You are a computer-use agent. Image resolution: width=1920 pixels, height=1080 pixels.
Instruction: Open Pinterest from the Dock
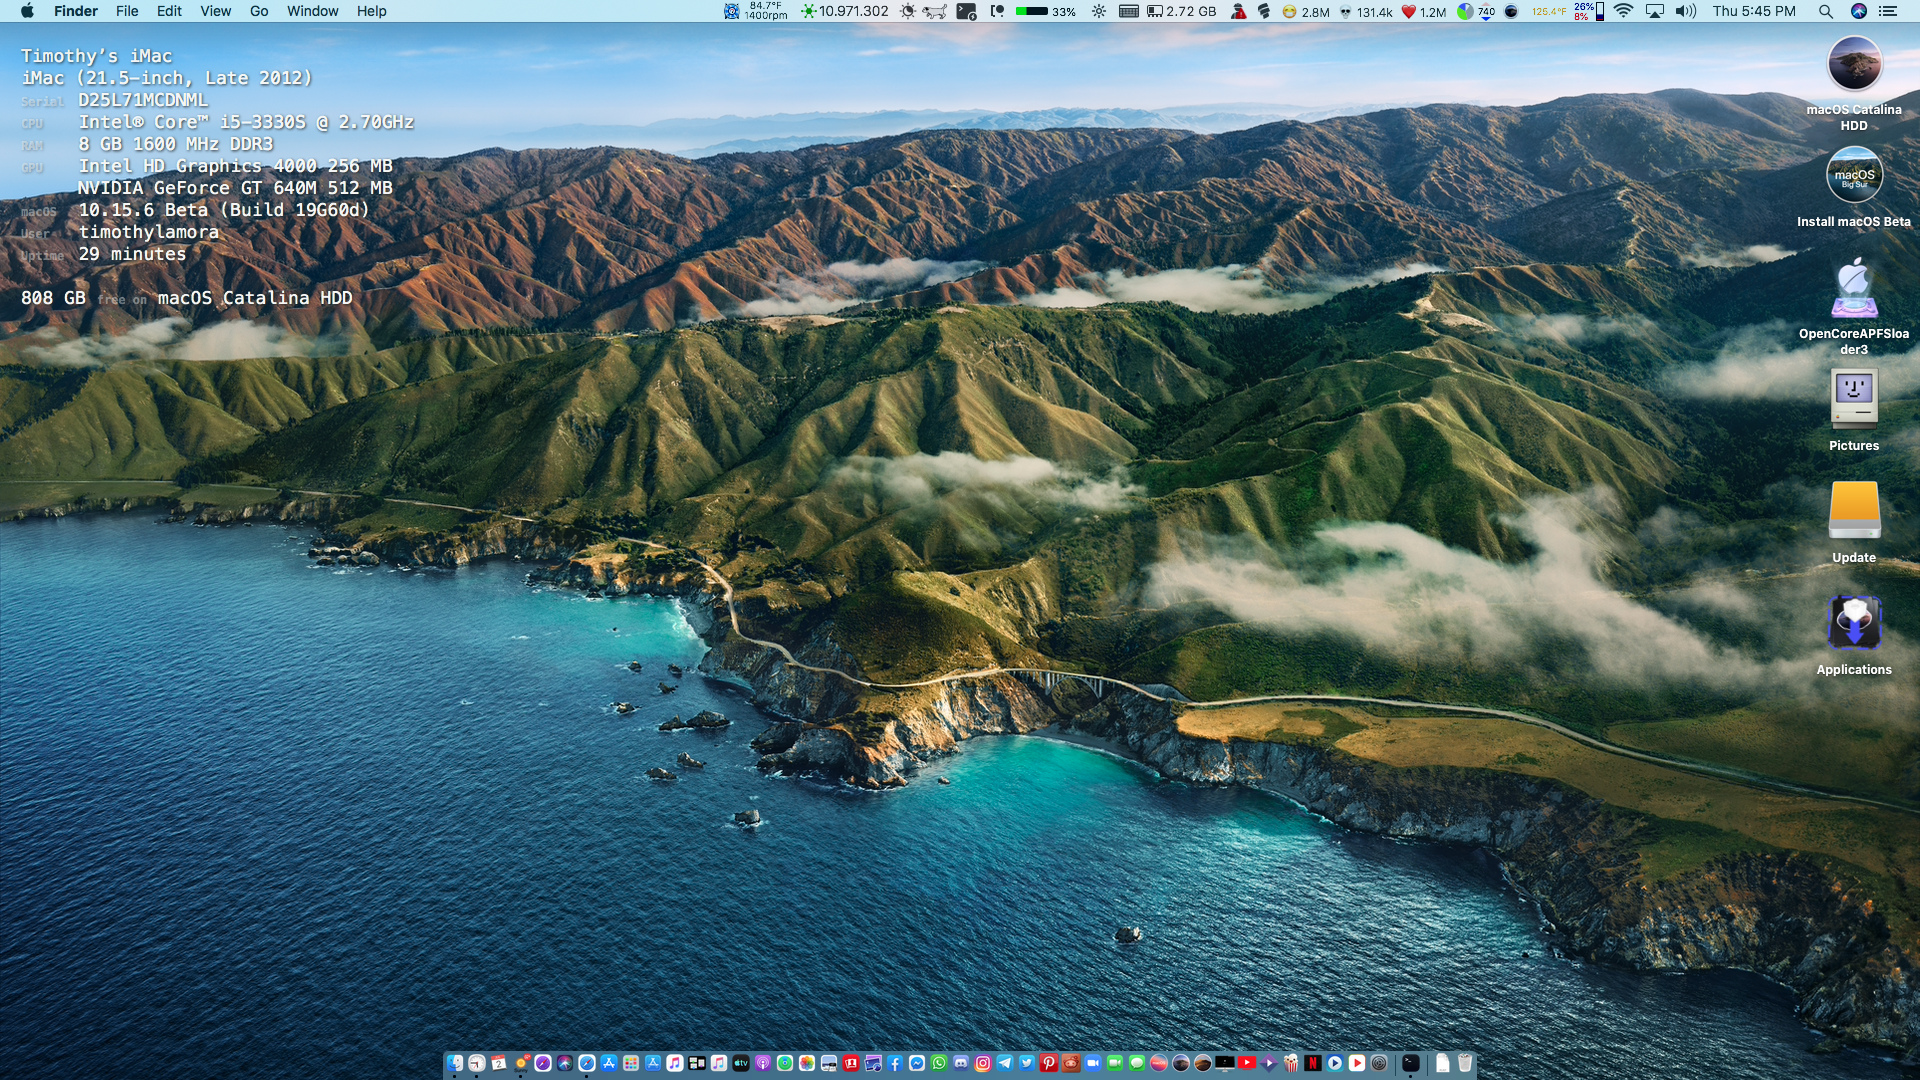click(1049, 1063)
